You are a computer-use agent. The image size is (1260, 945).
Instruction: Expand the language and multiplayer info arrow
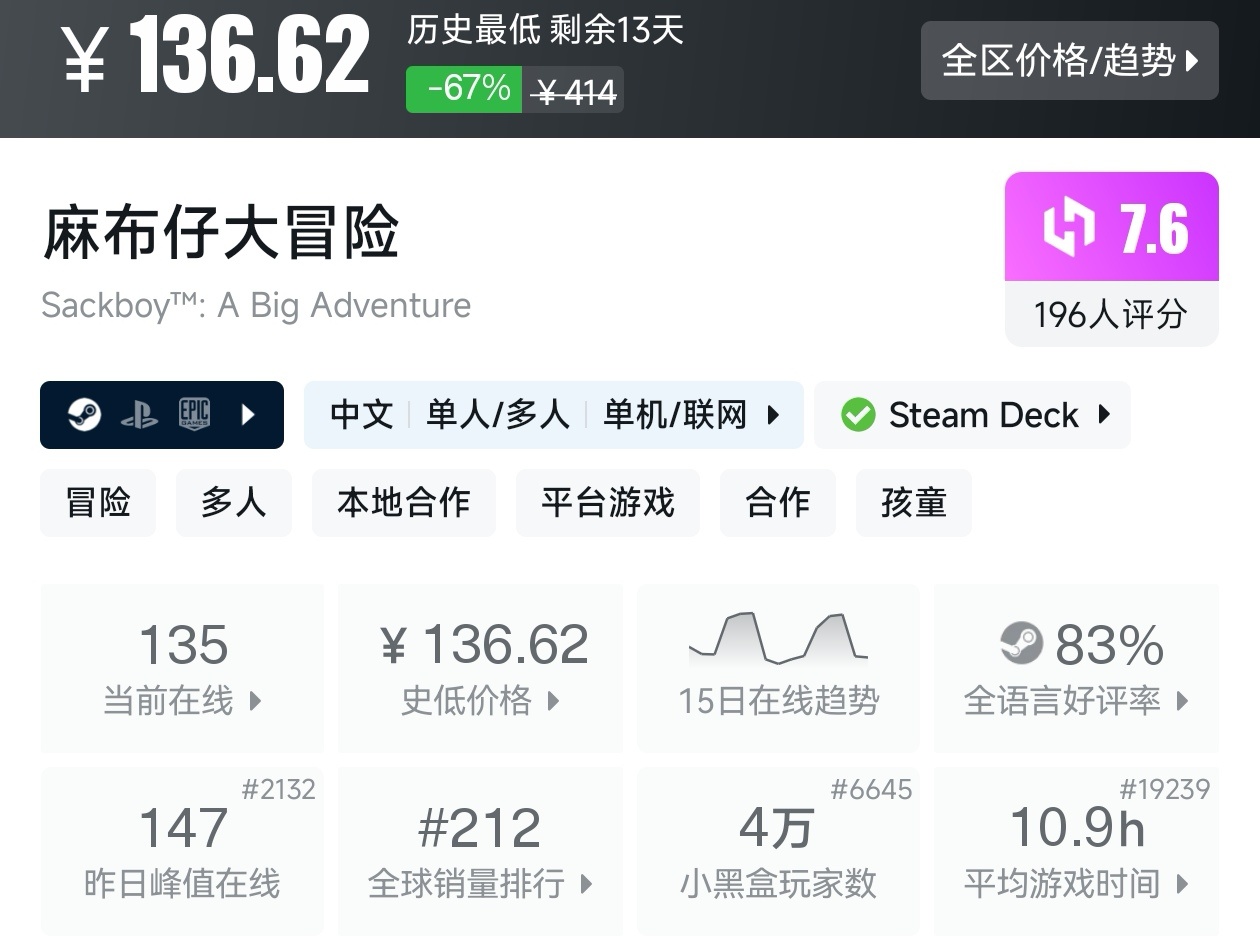[773, 414]
